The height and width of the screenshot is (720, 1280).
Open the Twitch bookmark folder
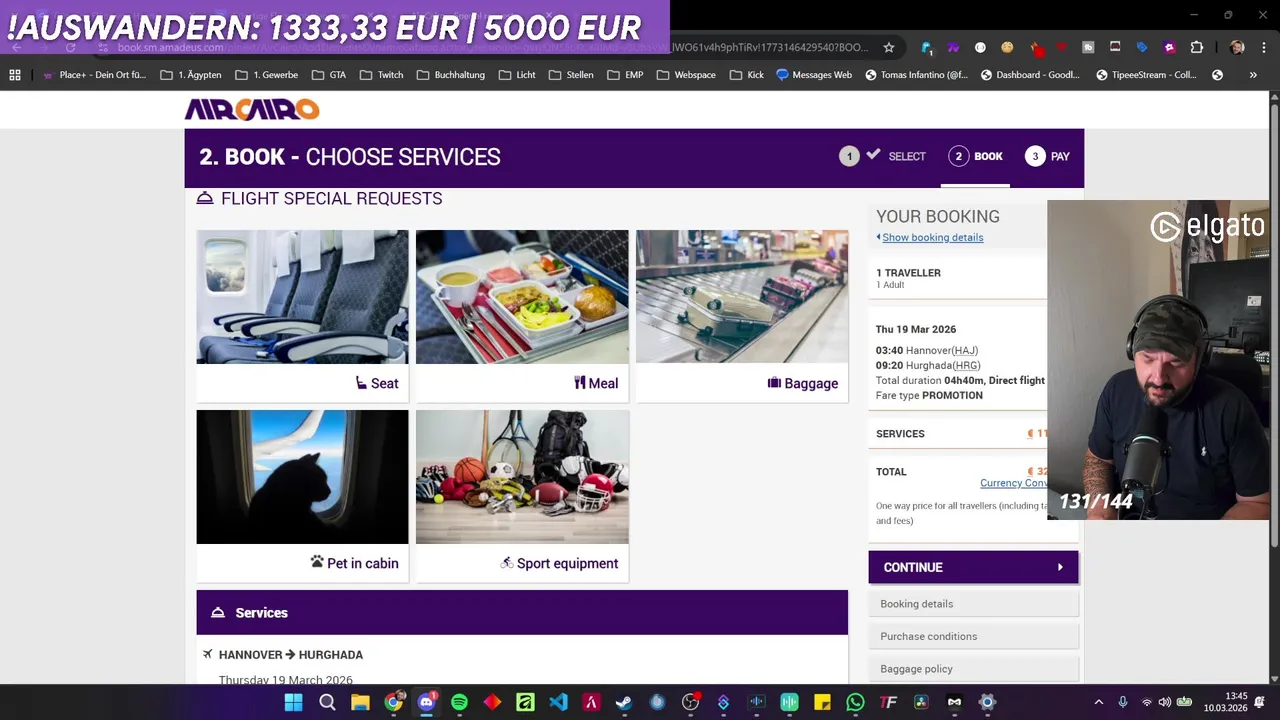(x=380, y=75)
